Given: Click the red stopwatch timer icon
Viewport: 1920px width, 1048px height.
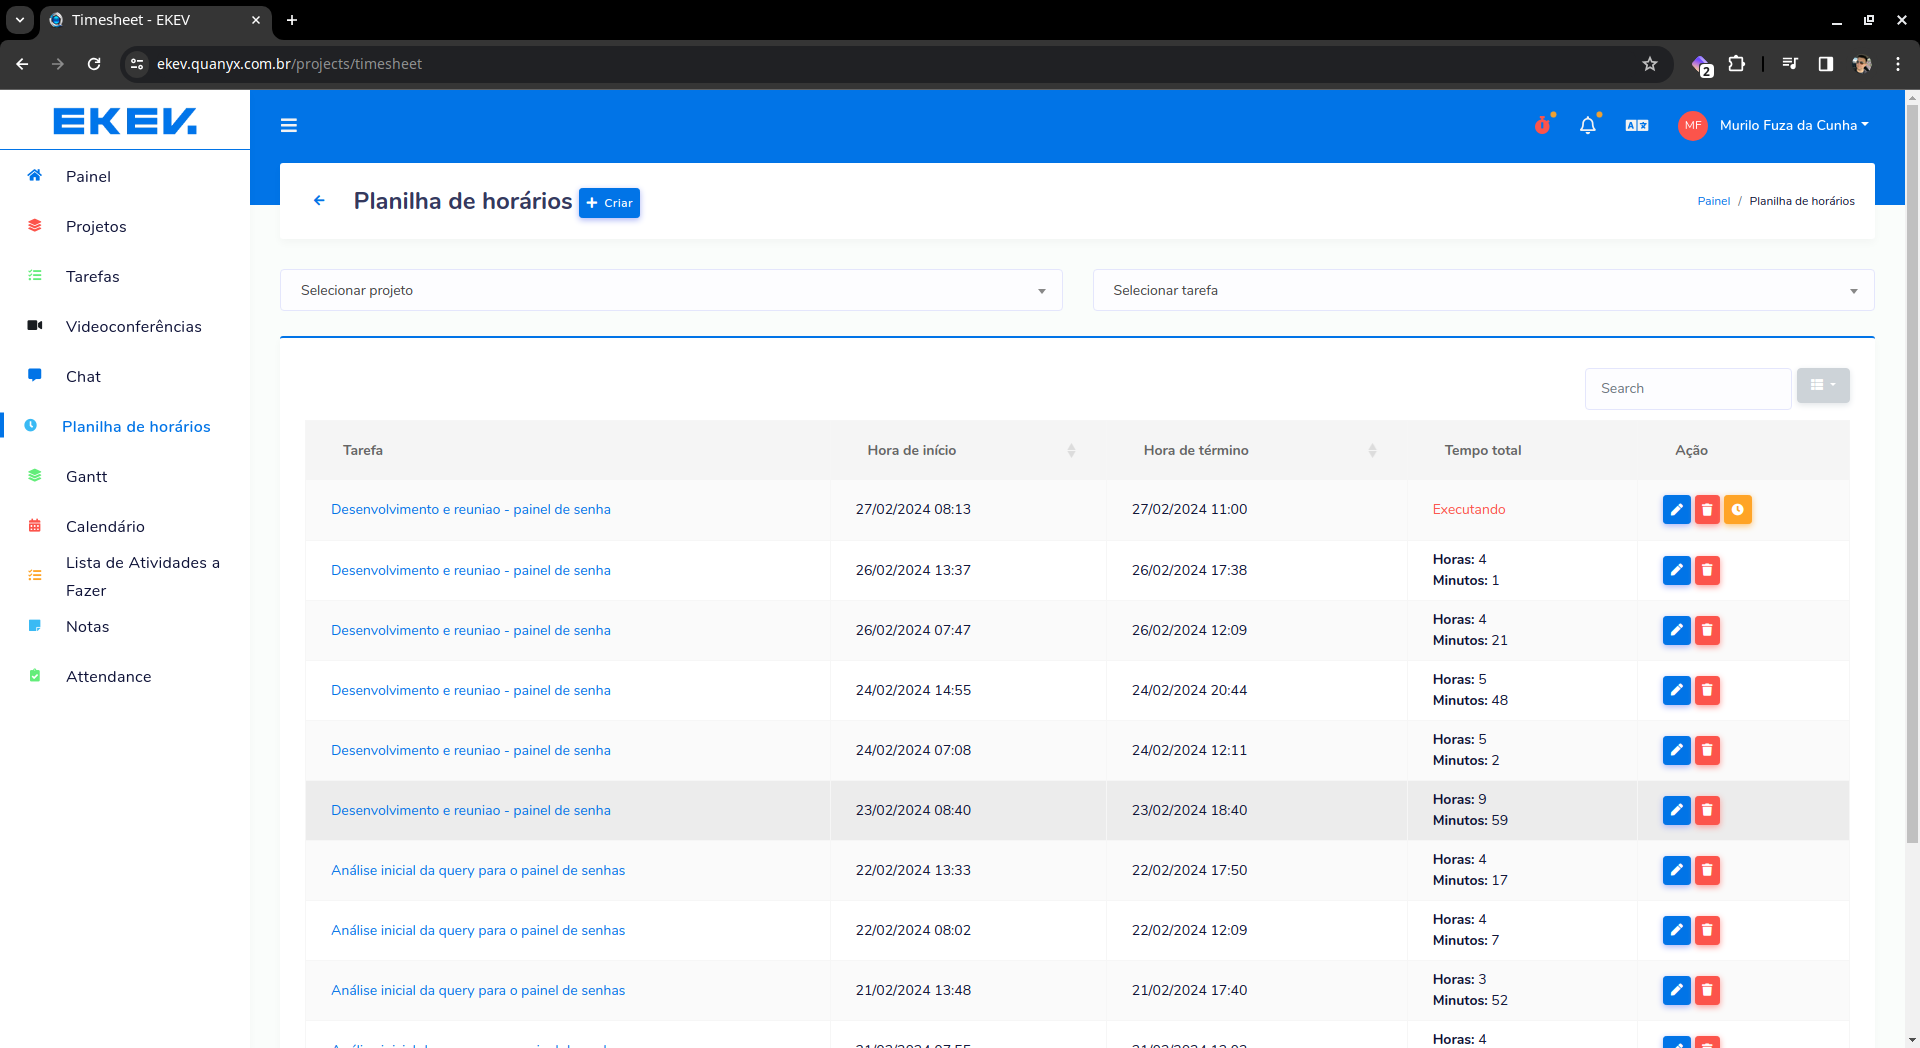Looking at the screenshot, I should [1543, 125].
